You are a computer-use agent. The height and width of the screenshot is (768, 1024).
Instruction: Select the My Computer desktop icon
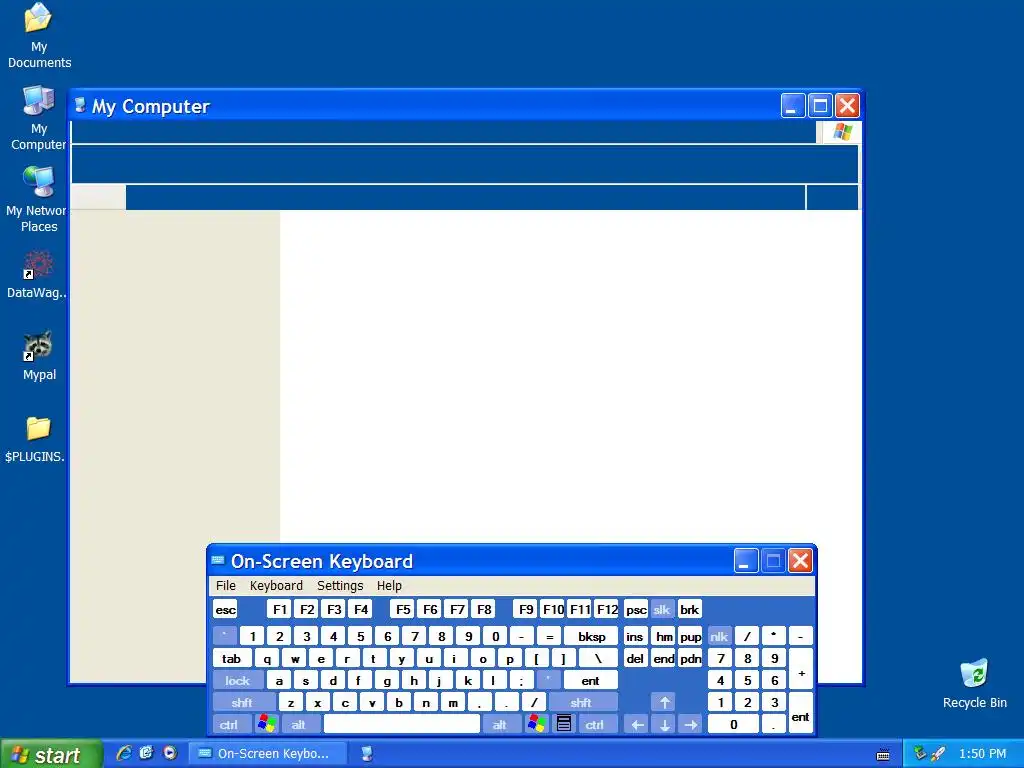click(x=39, y=118)
